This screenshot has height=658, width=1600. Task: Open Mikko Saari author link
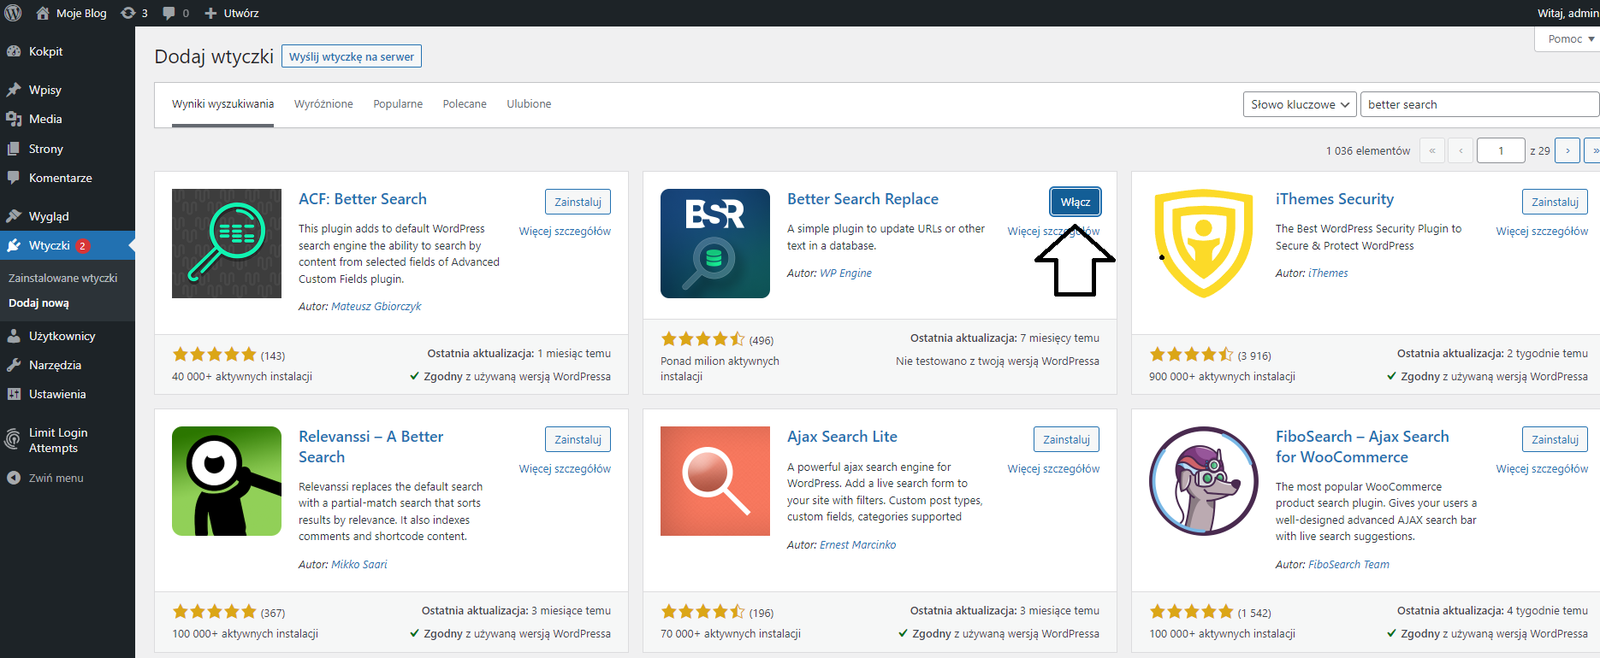pos(359,565)
